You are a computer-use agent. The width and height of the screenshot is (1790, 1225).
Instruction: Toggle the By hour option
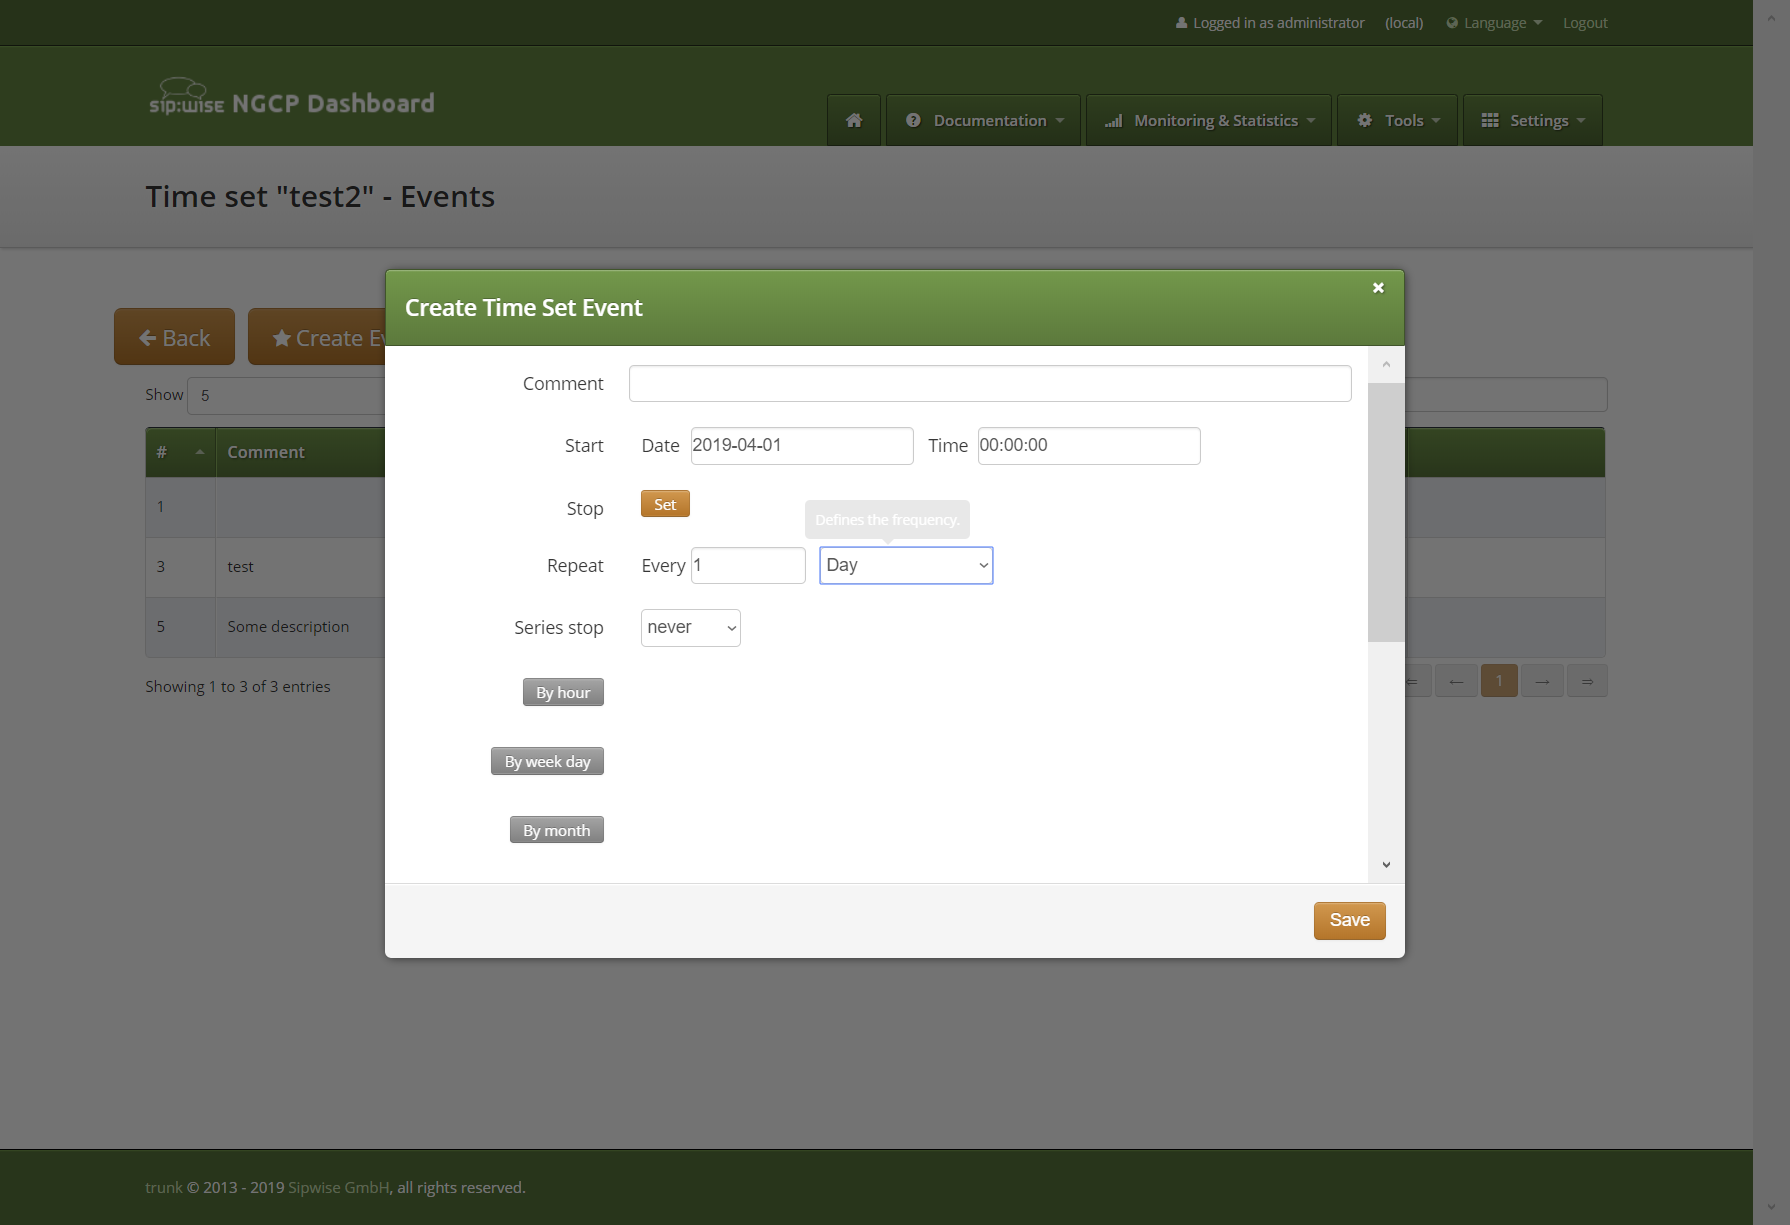563,693
